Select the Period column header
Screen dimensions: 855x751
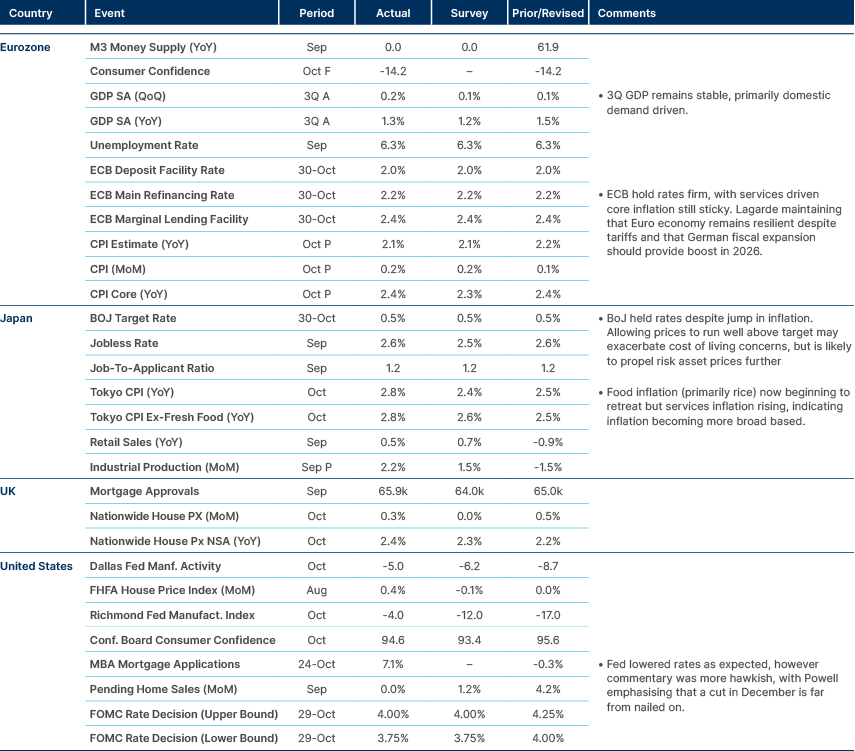pyautogui.click(x=317, y=13)
